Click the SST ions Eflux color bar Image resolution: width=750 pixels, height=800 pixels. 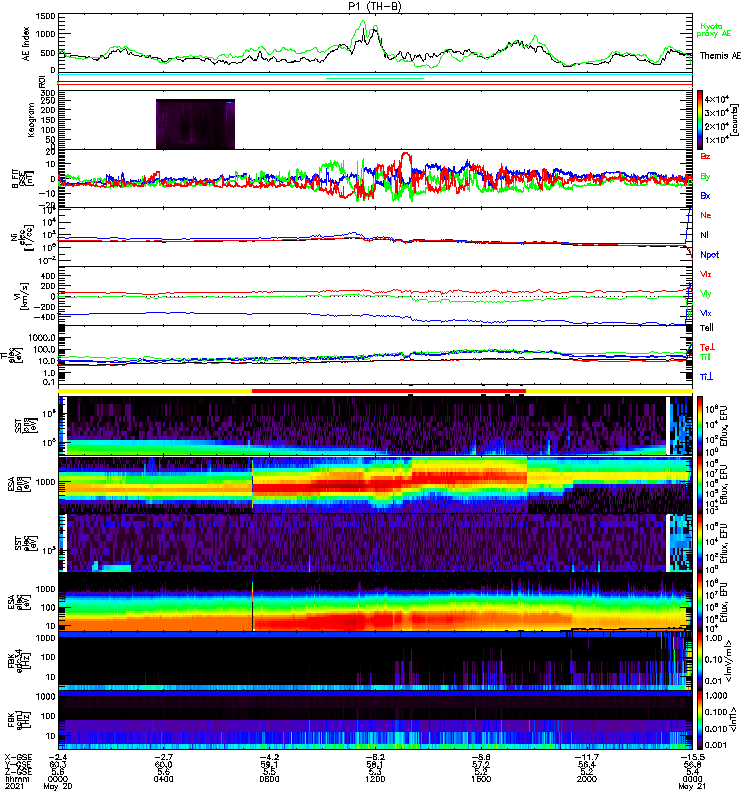point(700,426)
